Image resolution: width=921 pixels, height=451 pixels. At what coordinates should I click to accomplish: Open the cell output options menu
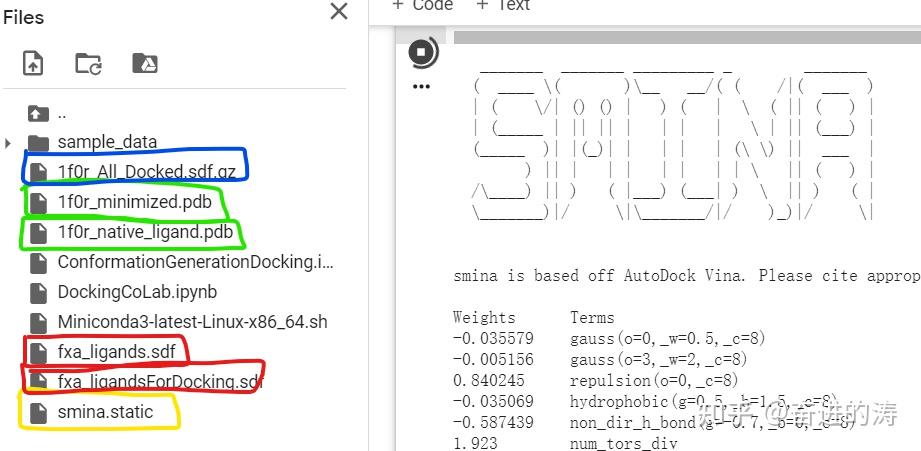point(421,86)
